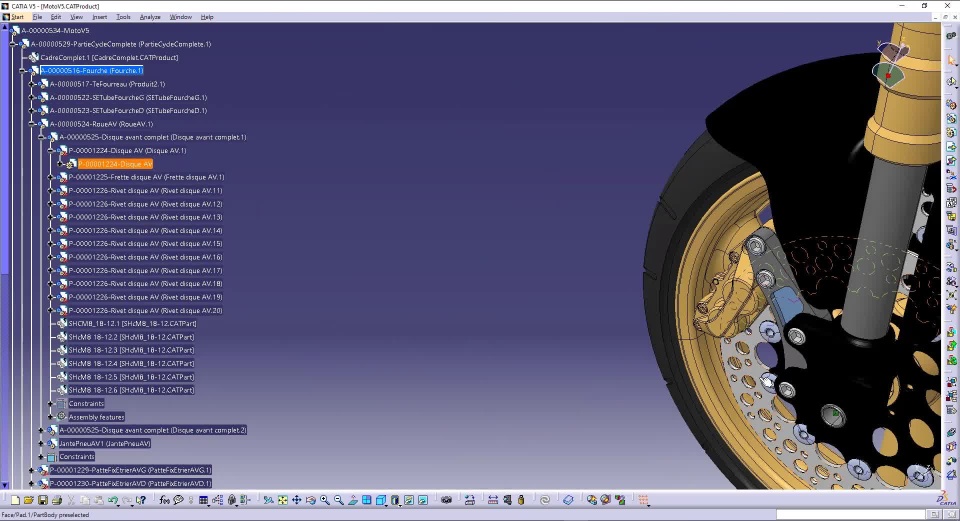Select Assembly features tree row
The image size is (960, 521).
pyautogui.click(x=96, y=417)
